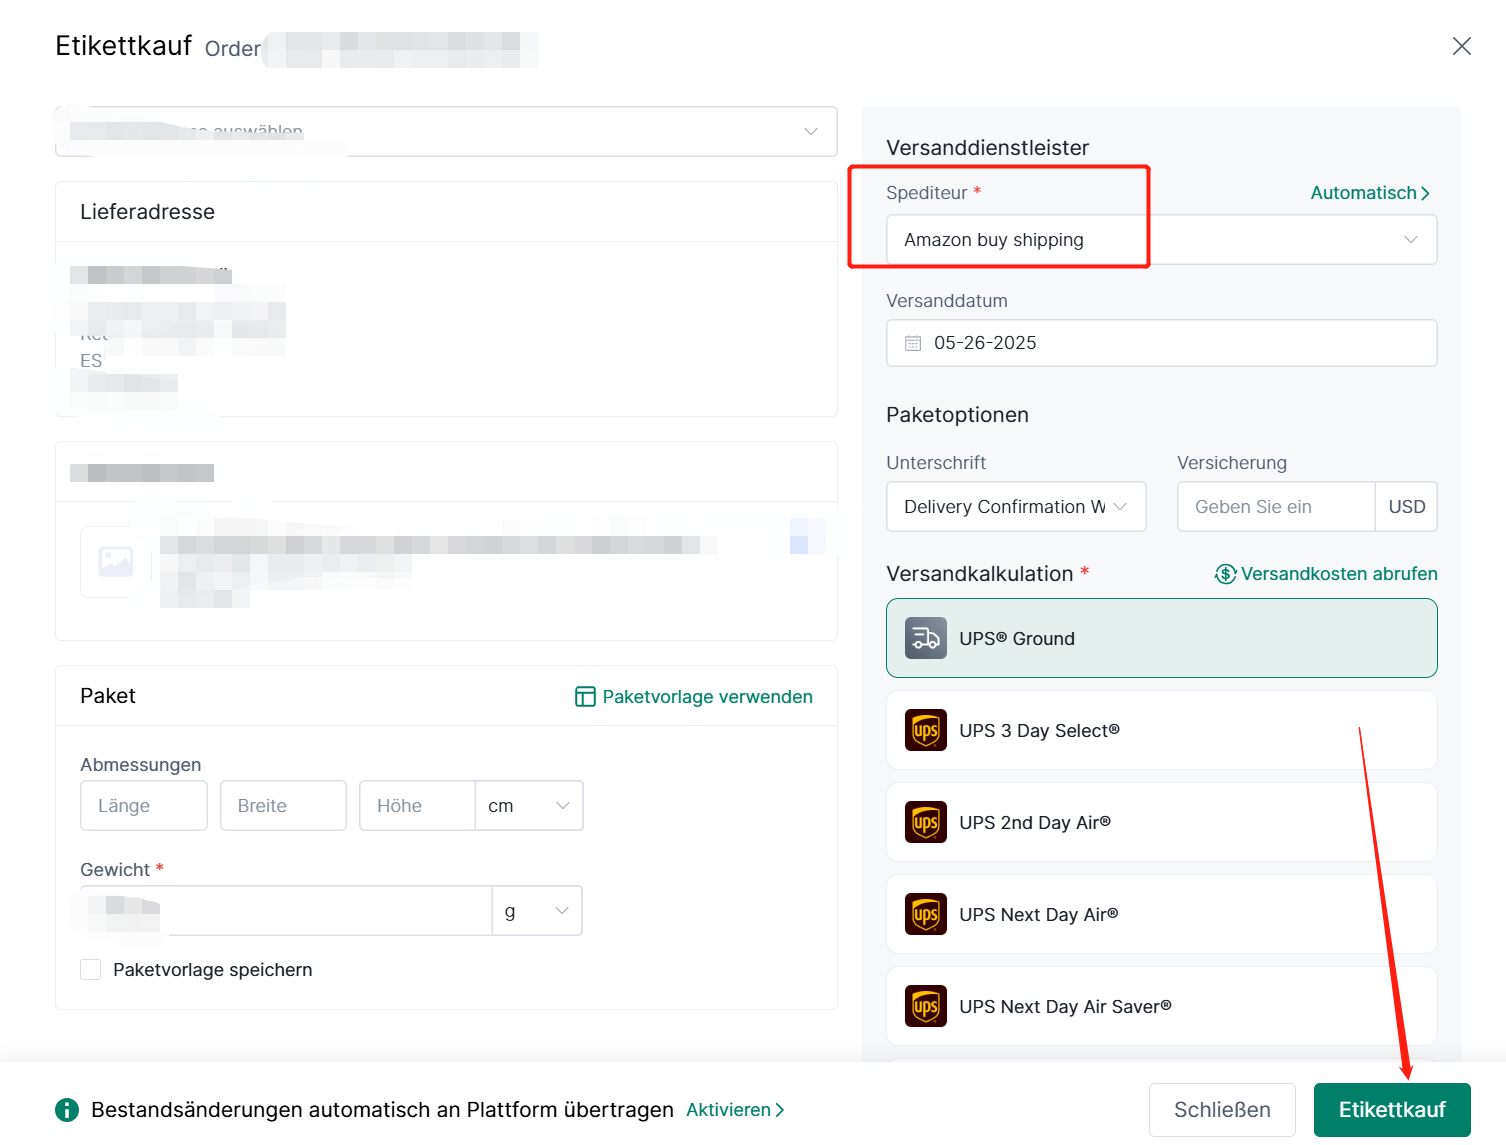Click the UPS Next Day Air logo icon
The height and width of the screenshot is (1145, 1506).
pos(926,914)
